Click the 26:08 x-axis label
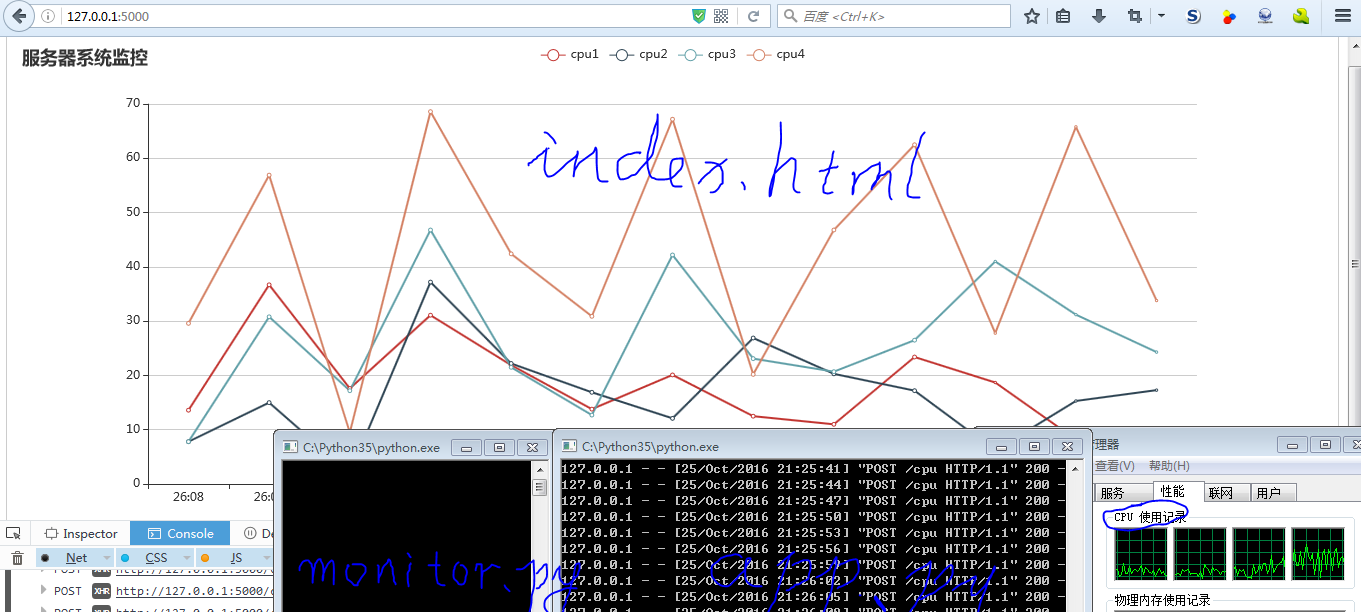 coord(188,496)
